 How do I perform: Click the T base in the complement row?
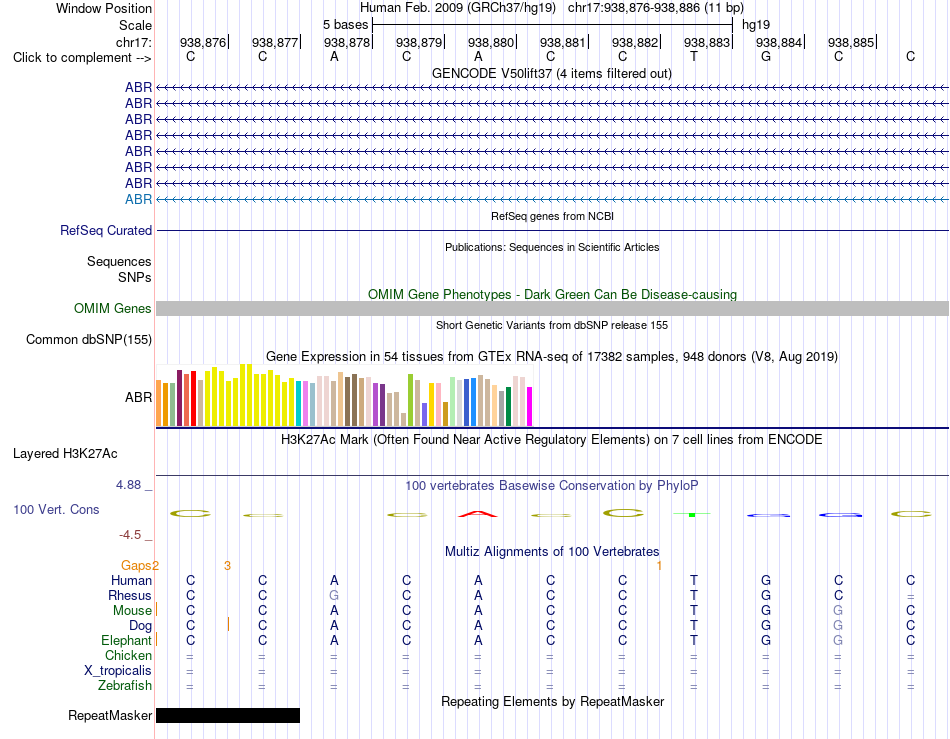point(694,56)
